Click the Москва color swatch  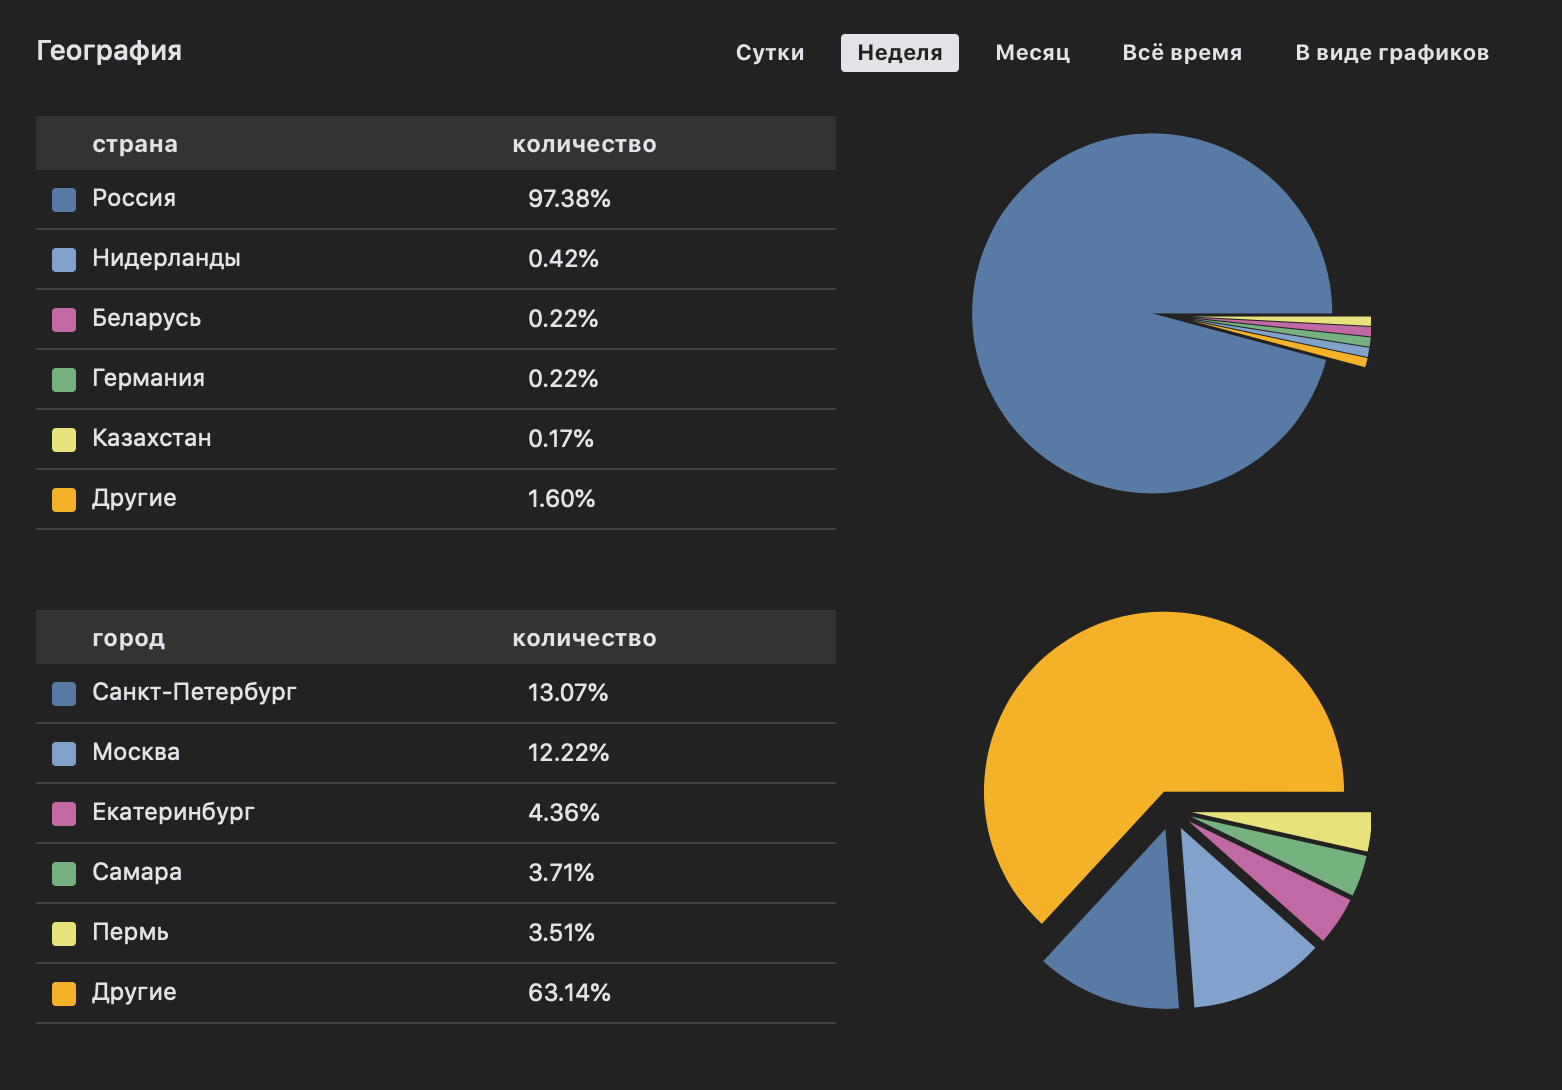tap(64, 754)
